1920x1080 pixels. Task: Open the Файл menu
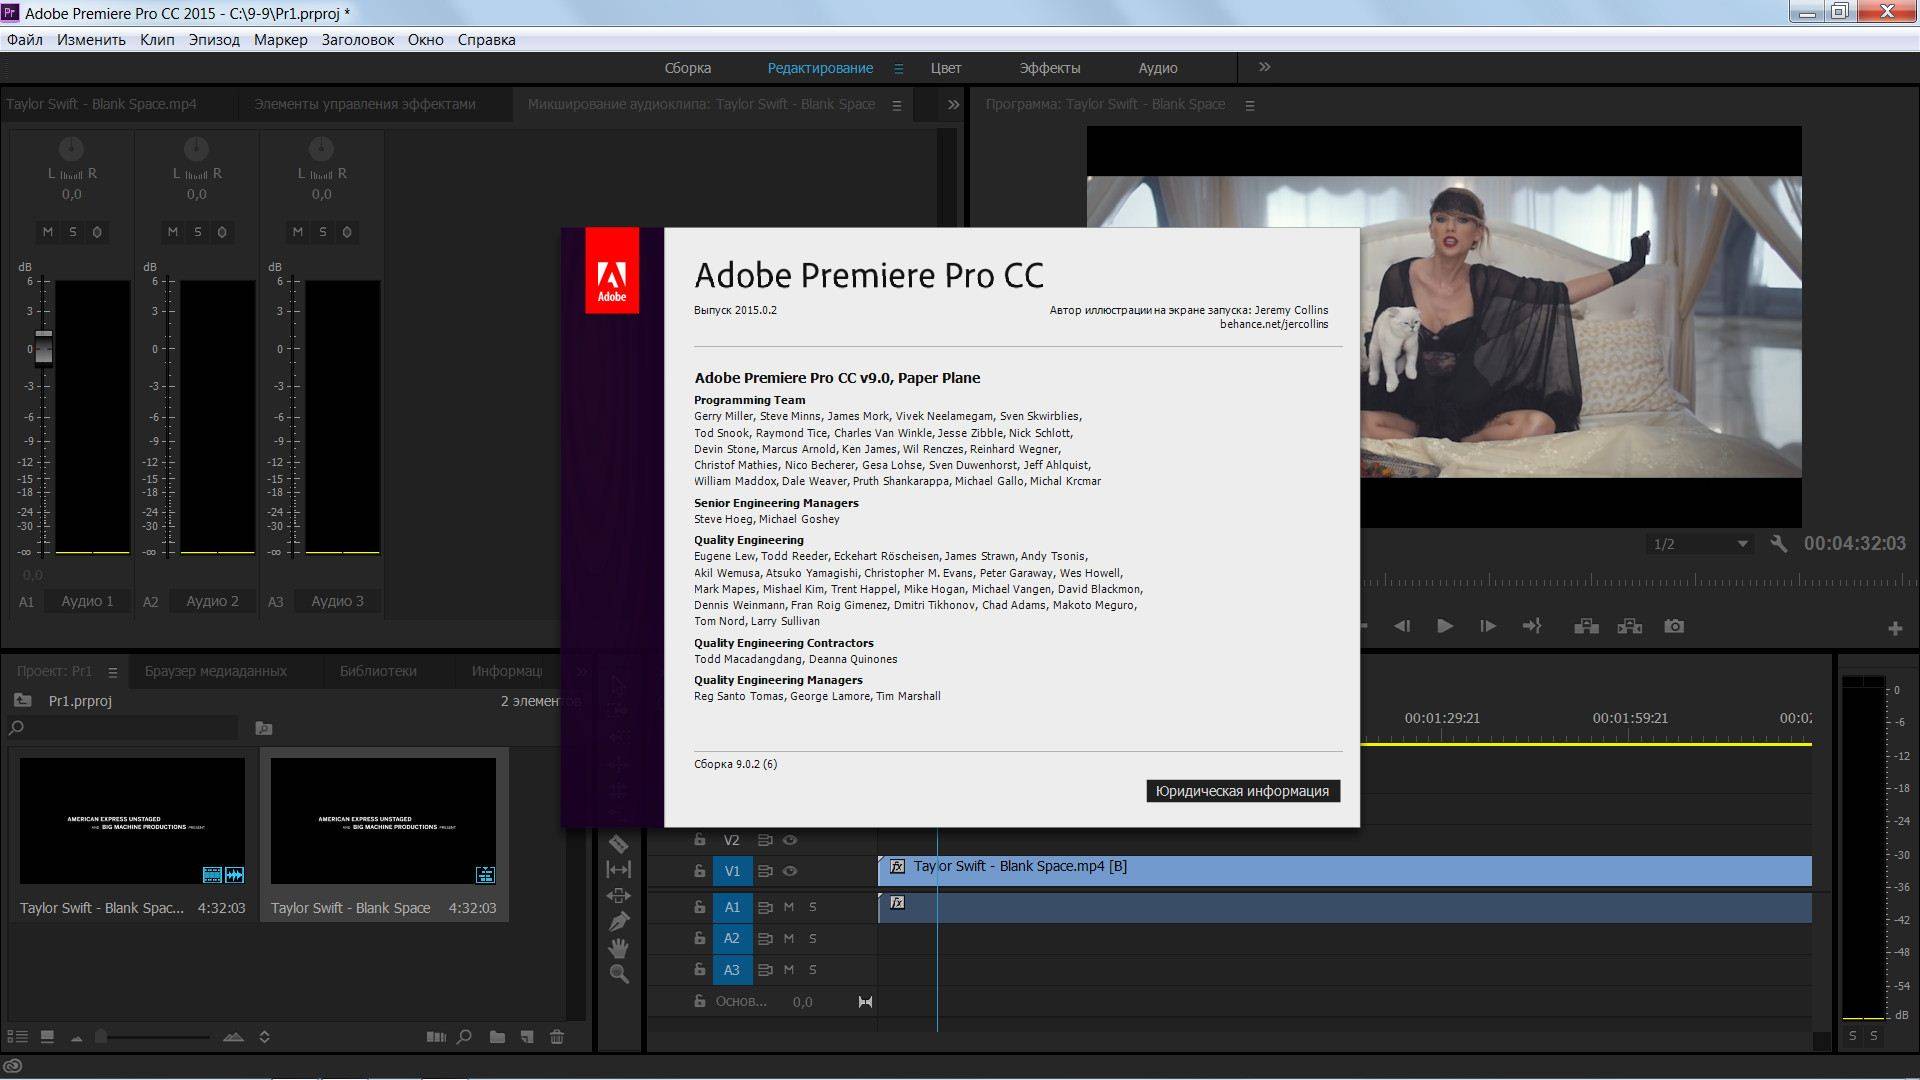[24, 40]
